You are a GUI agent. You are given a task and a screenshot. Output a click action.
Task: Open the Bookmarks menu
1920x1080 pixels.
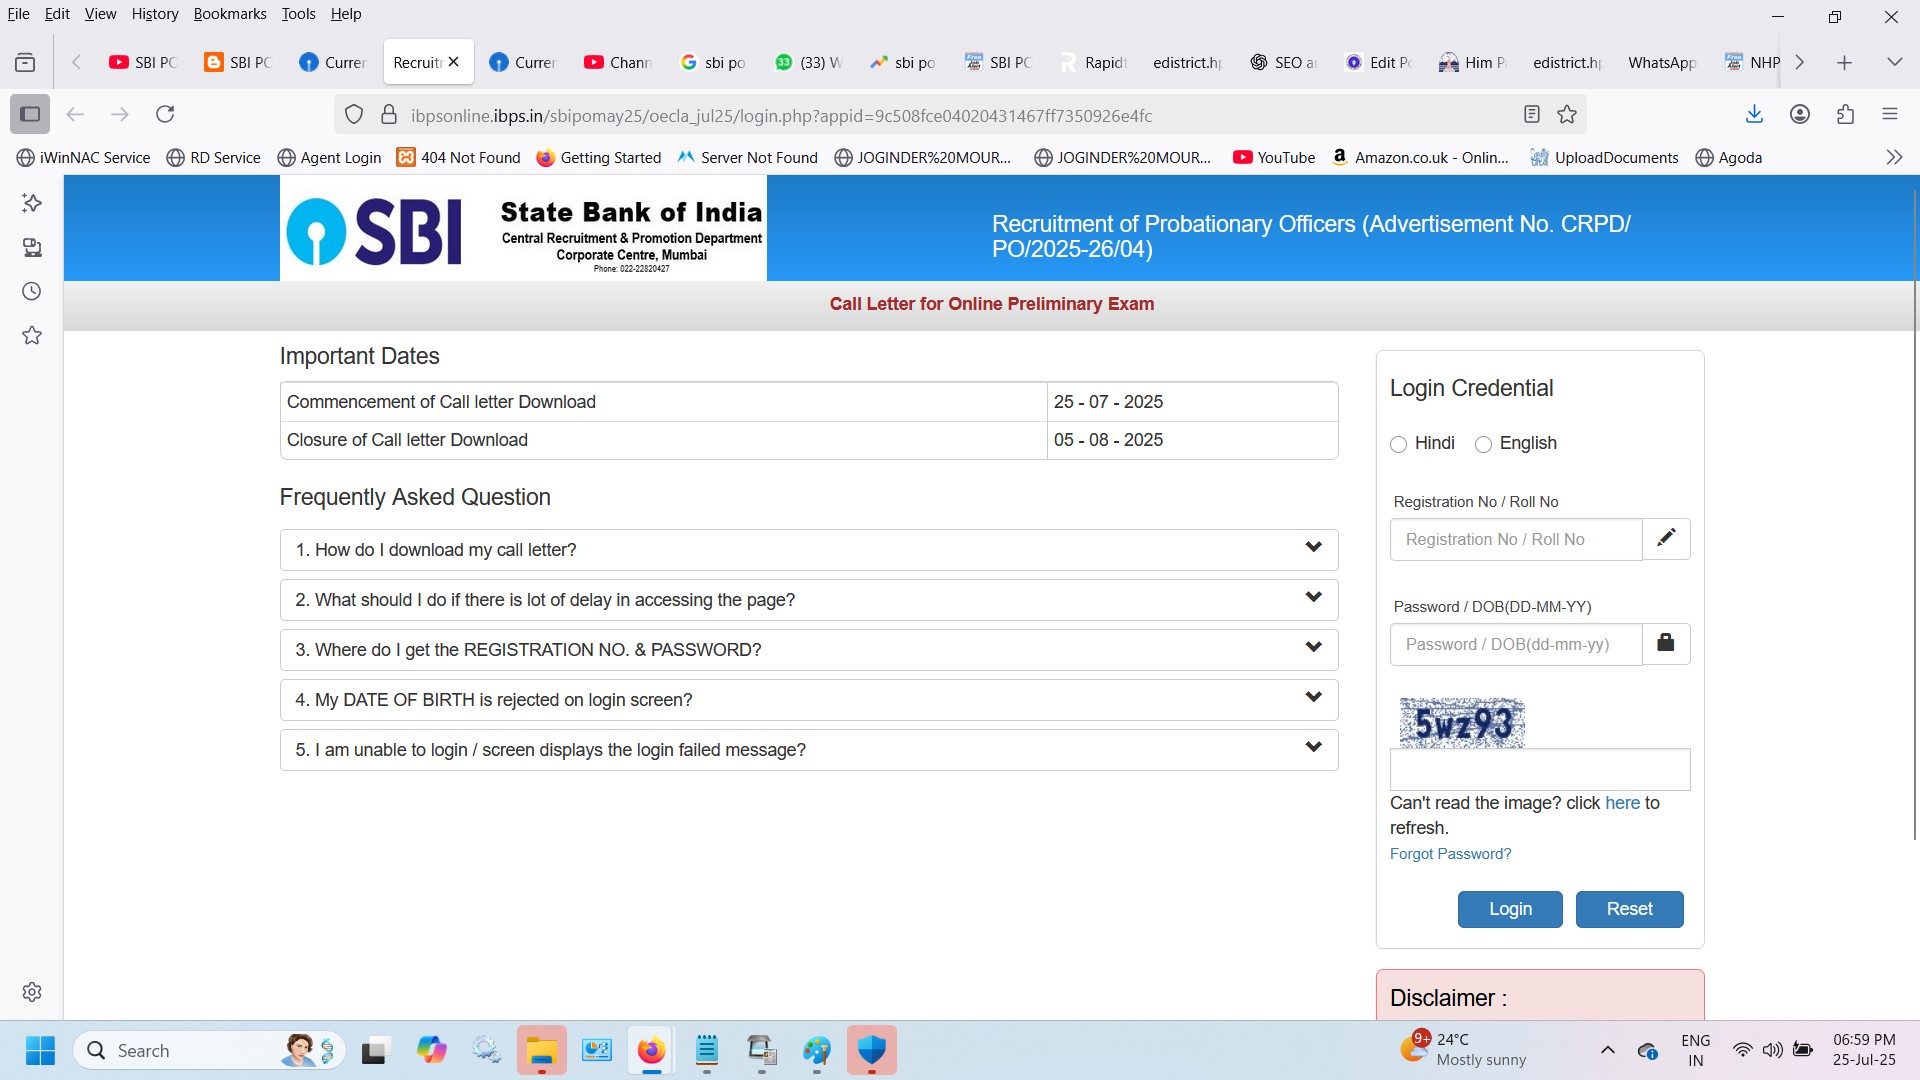pos(230,14)
